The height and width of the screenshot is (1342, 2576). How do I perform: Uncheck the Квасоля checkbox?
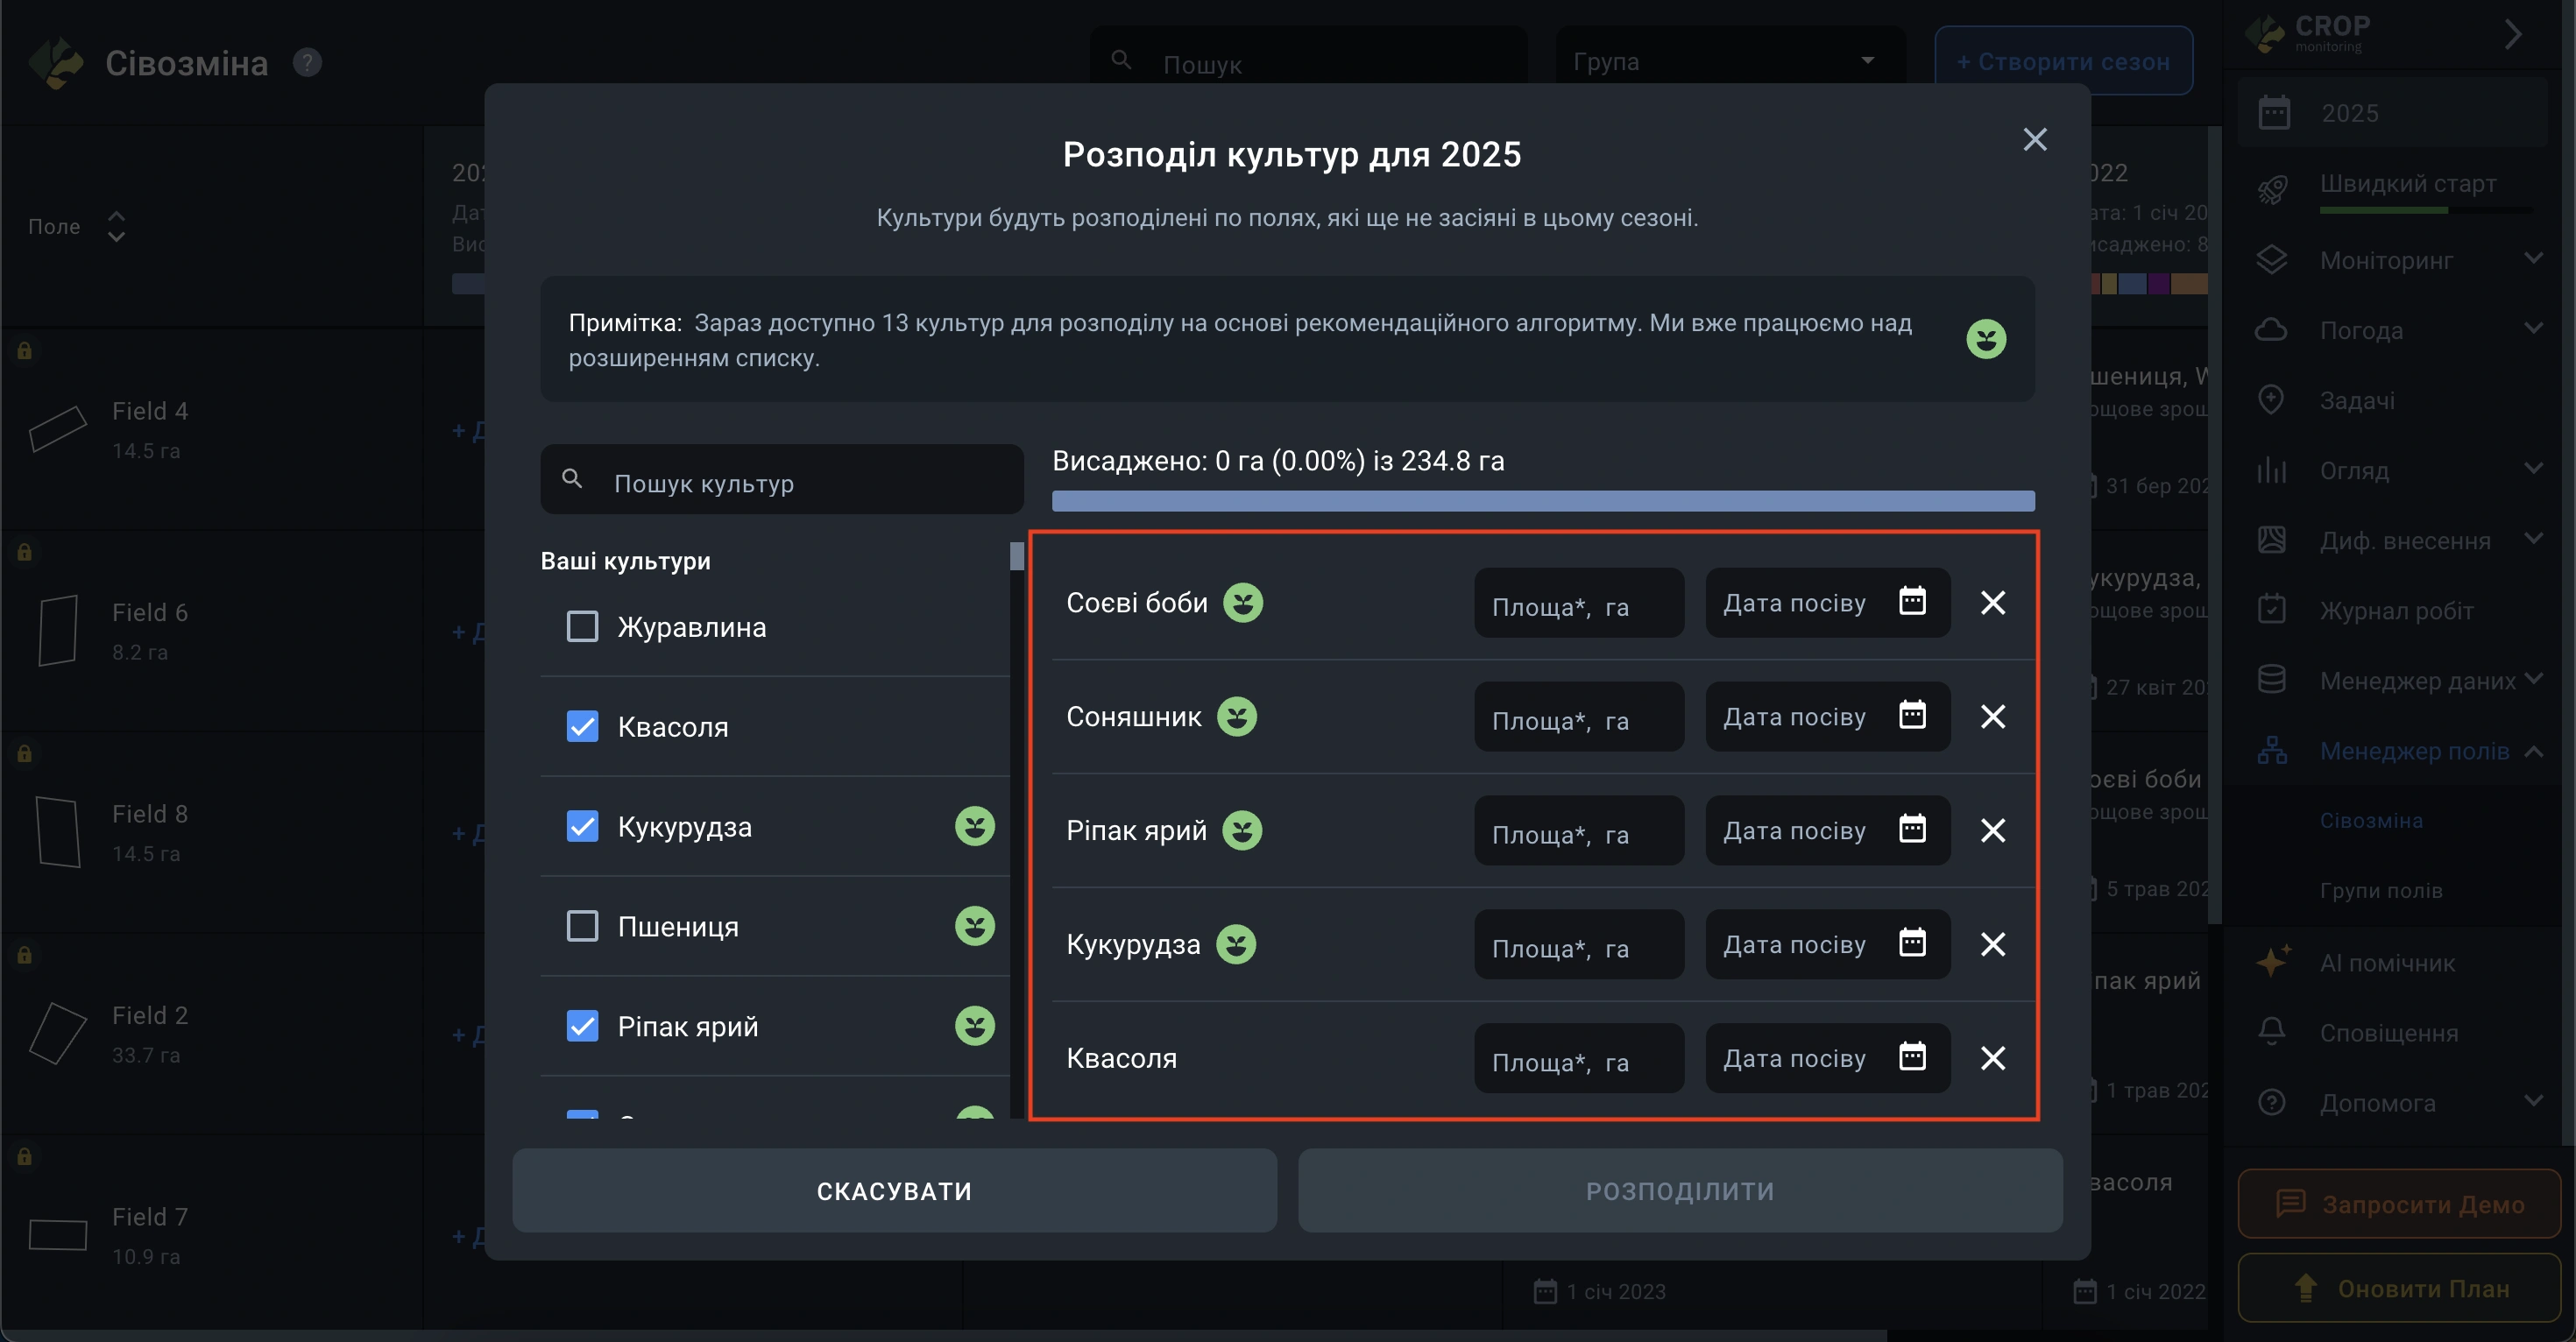(x=582, y=727)
